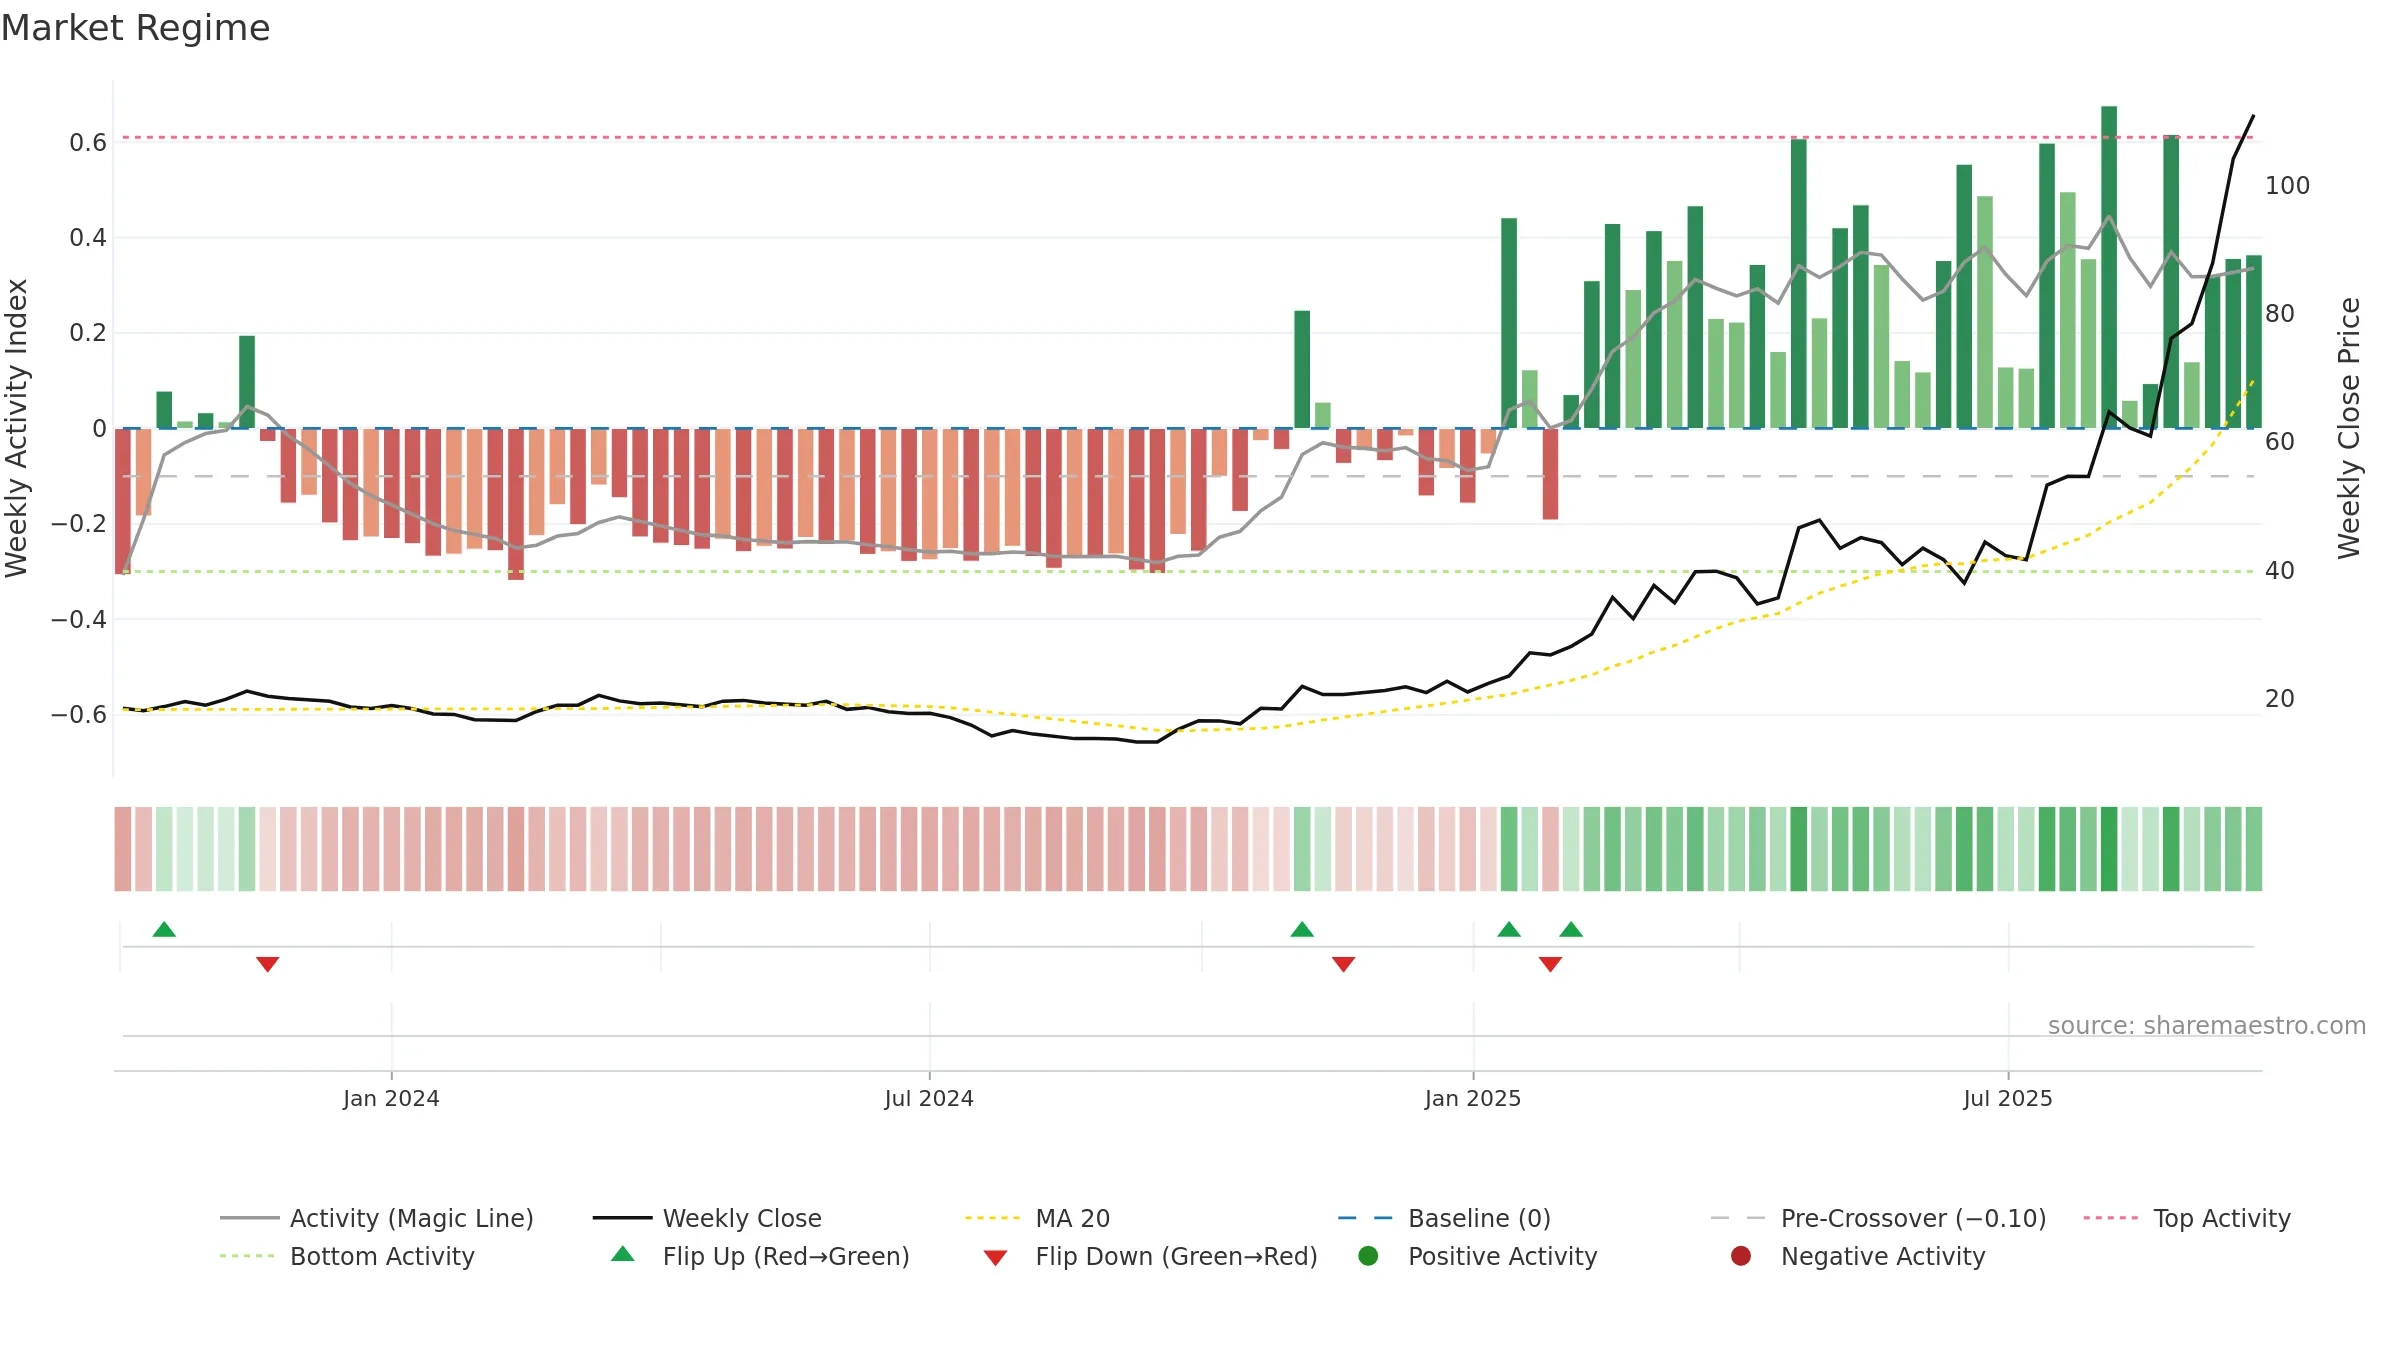Toggle the Pre-Crossover (−0.10) legend entry
This screenshot has width=2400, height=1350.
coord(1879,1218)
